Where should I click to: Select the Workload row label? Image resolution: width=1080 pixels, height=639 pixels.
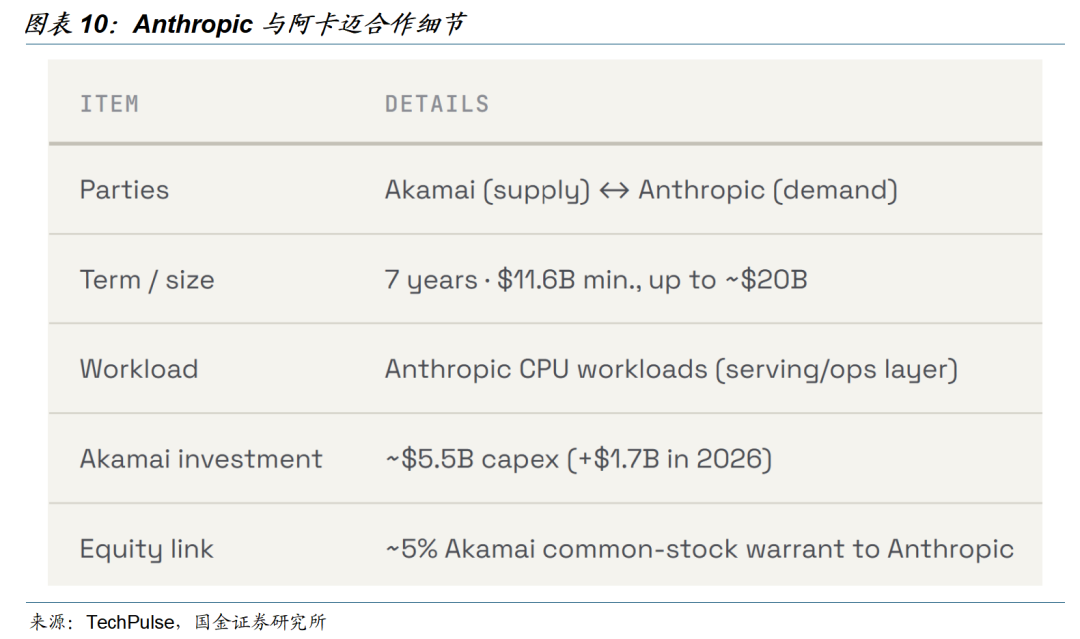[x=138, y=369]
